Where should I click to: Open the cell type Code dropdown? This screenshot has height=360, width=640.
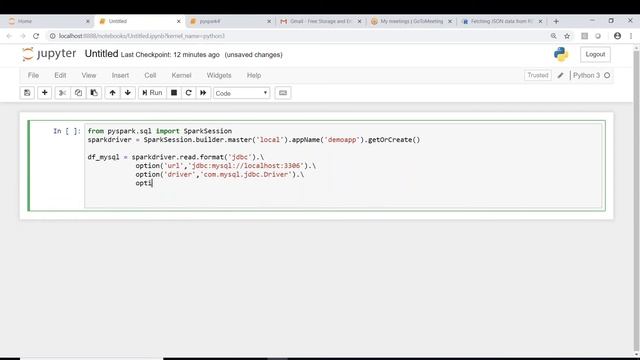241,93
